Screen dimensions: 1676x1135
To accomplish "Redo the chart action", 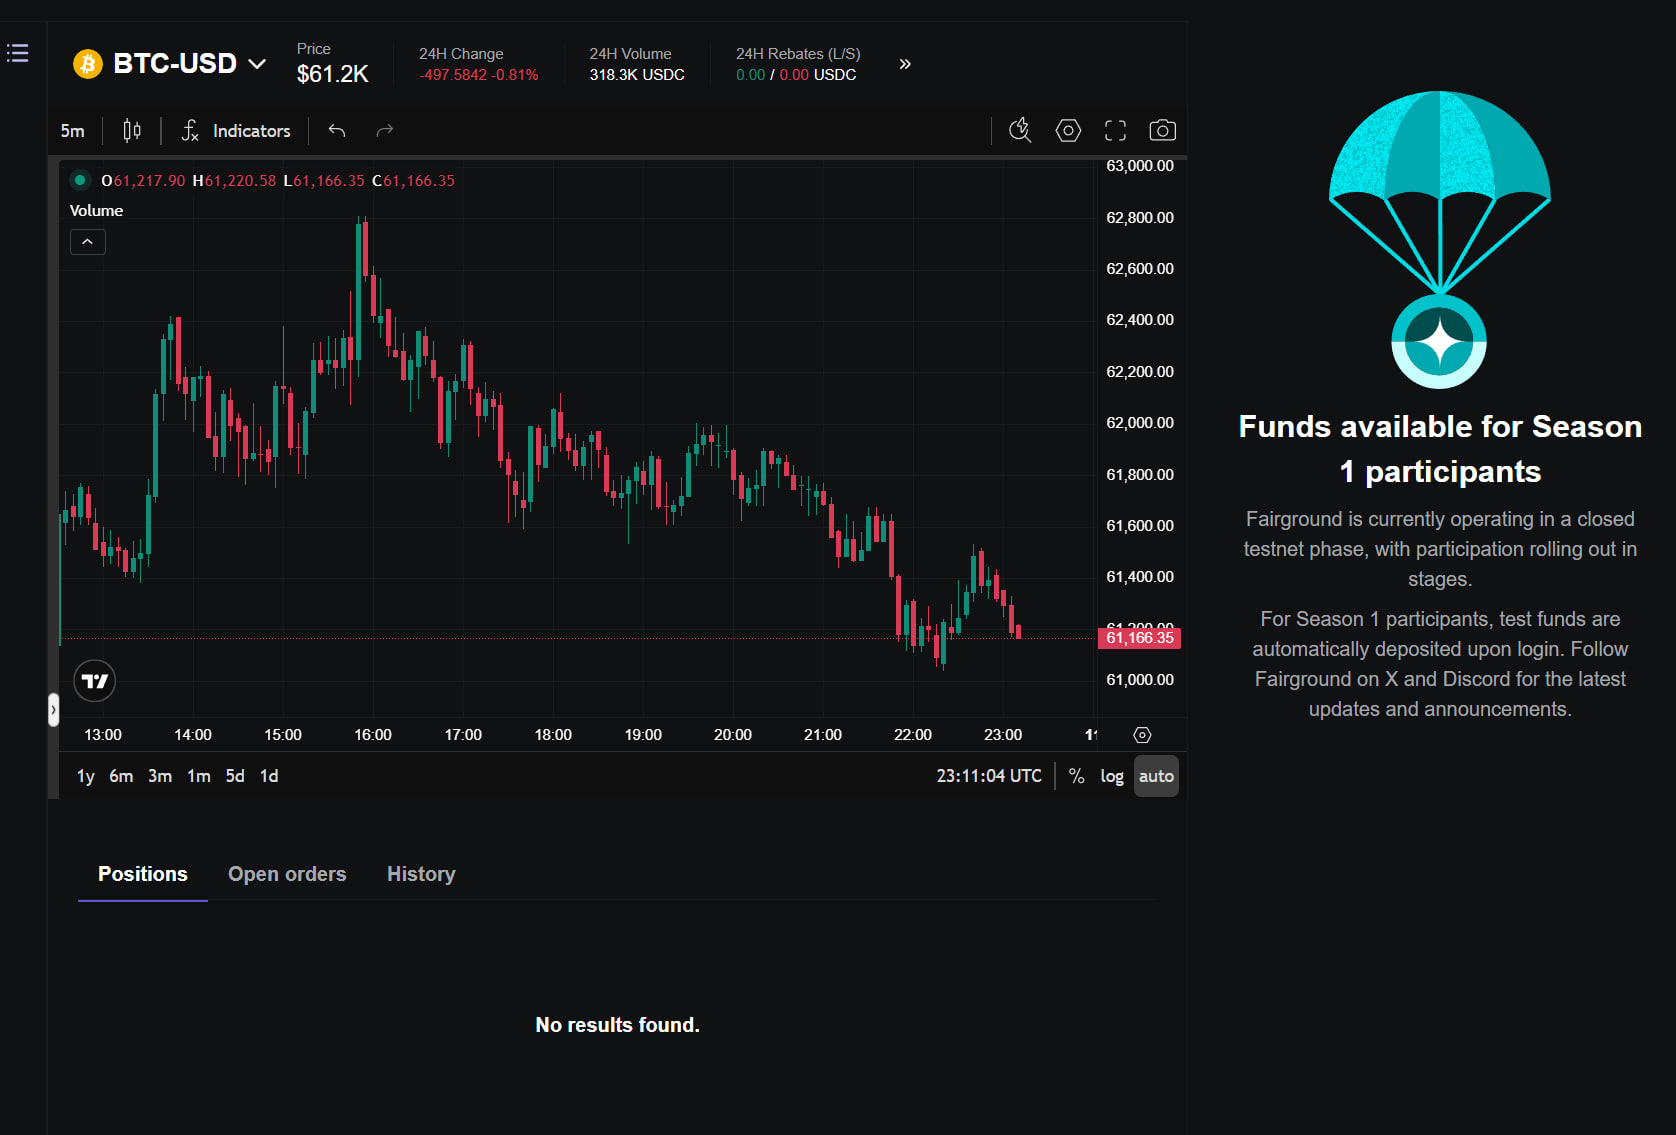I will 385,131.
